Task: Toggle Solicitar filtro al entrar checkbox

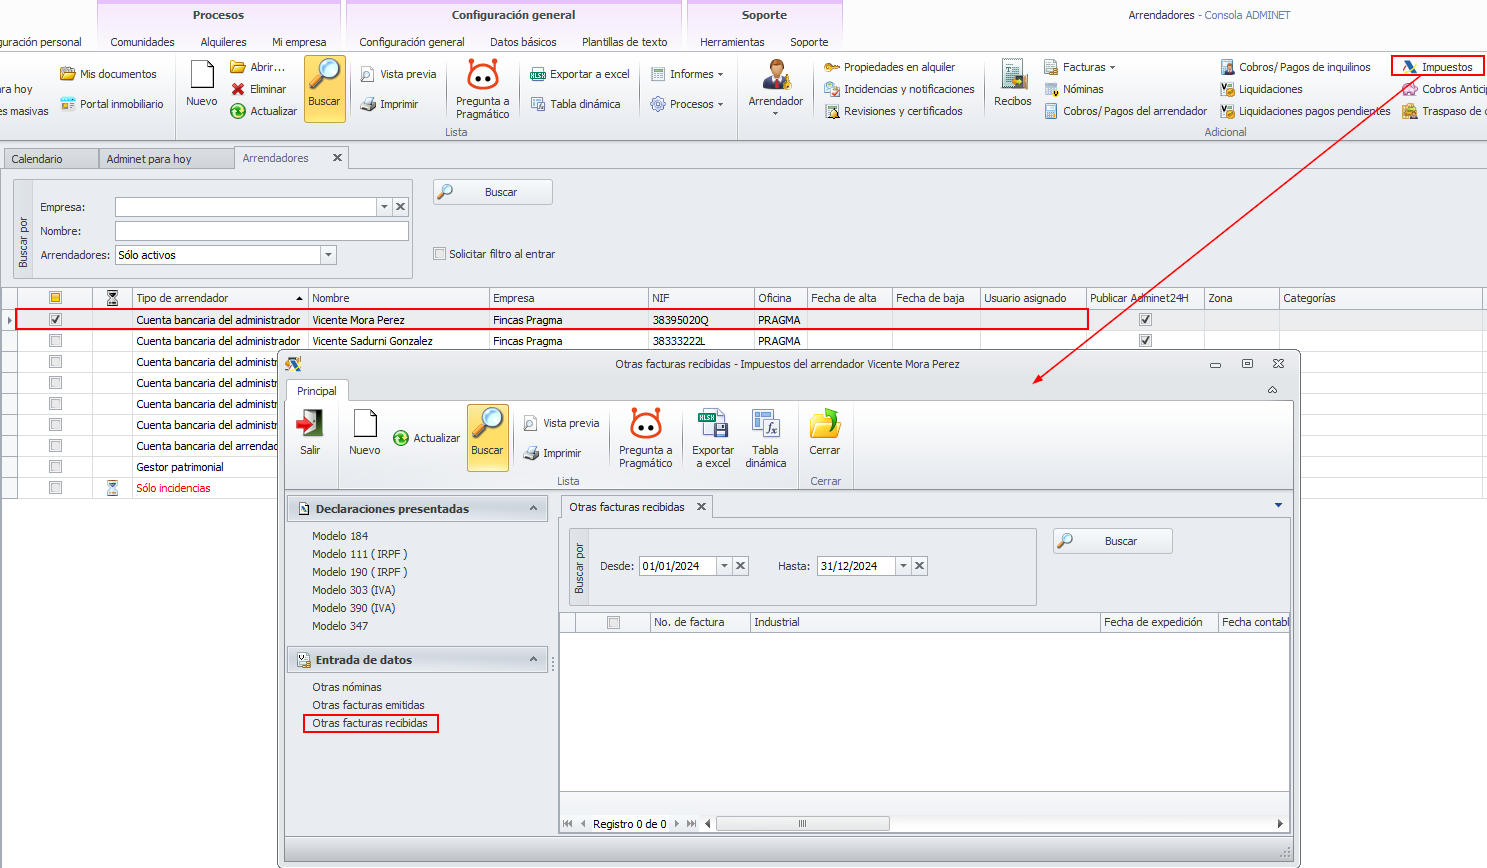Action: pos(439,254)
